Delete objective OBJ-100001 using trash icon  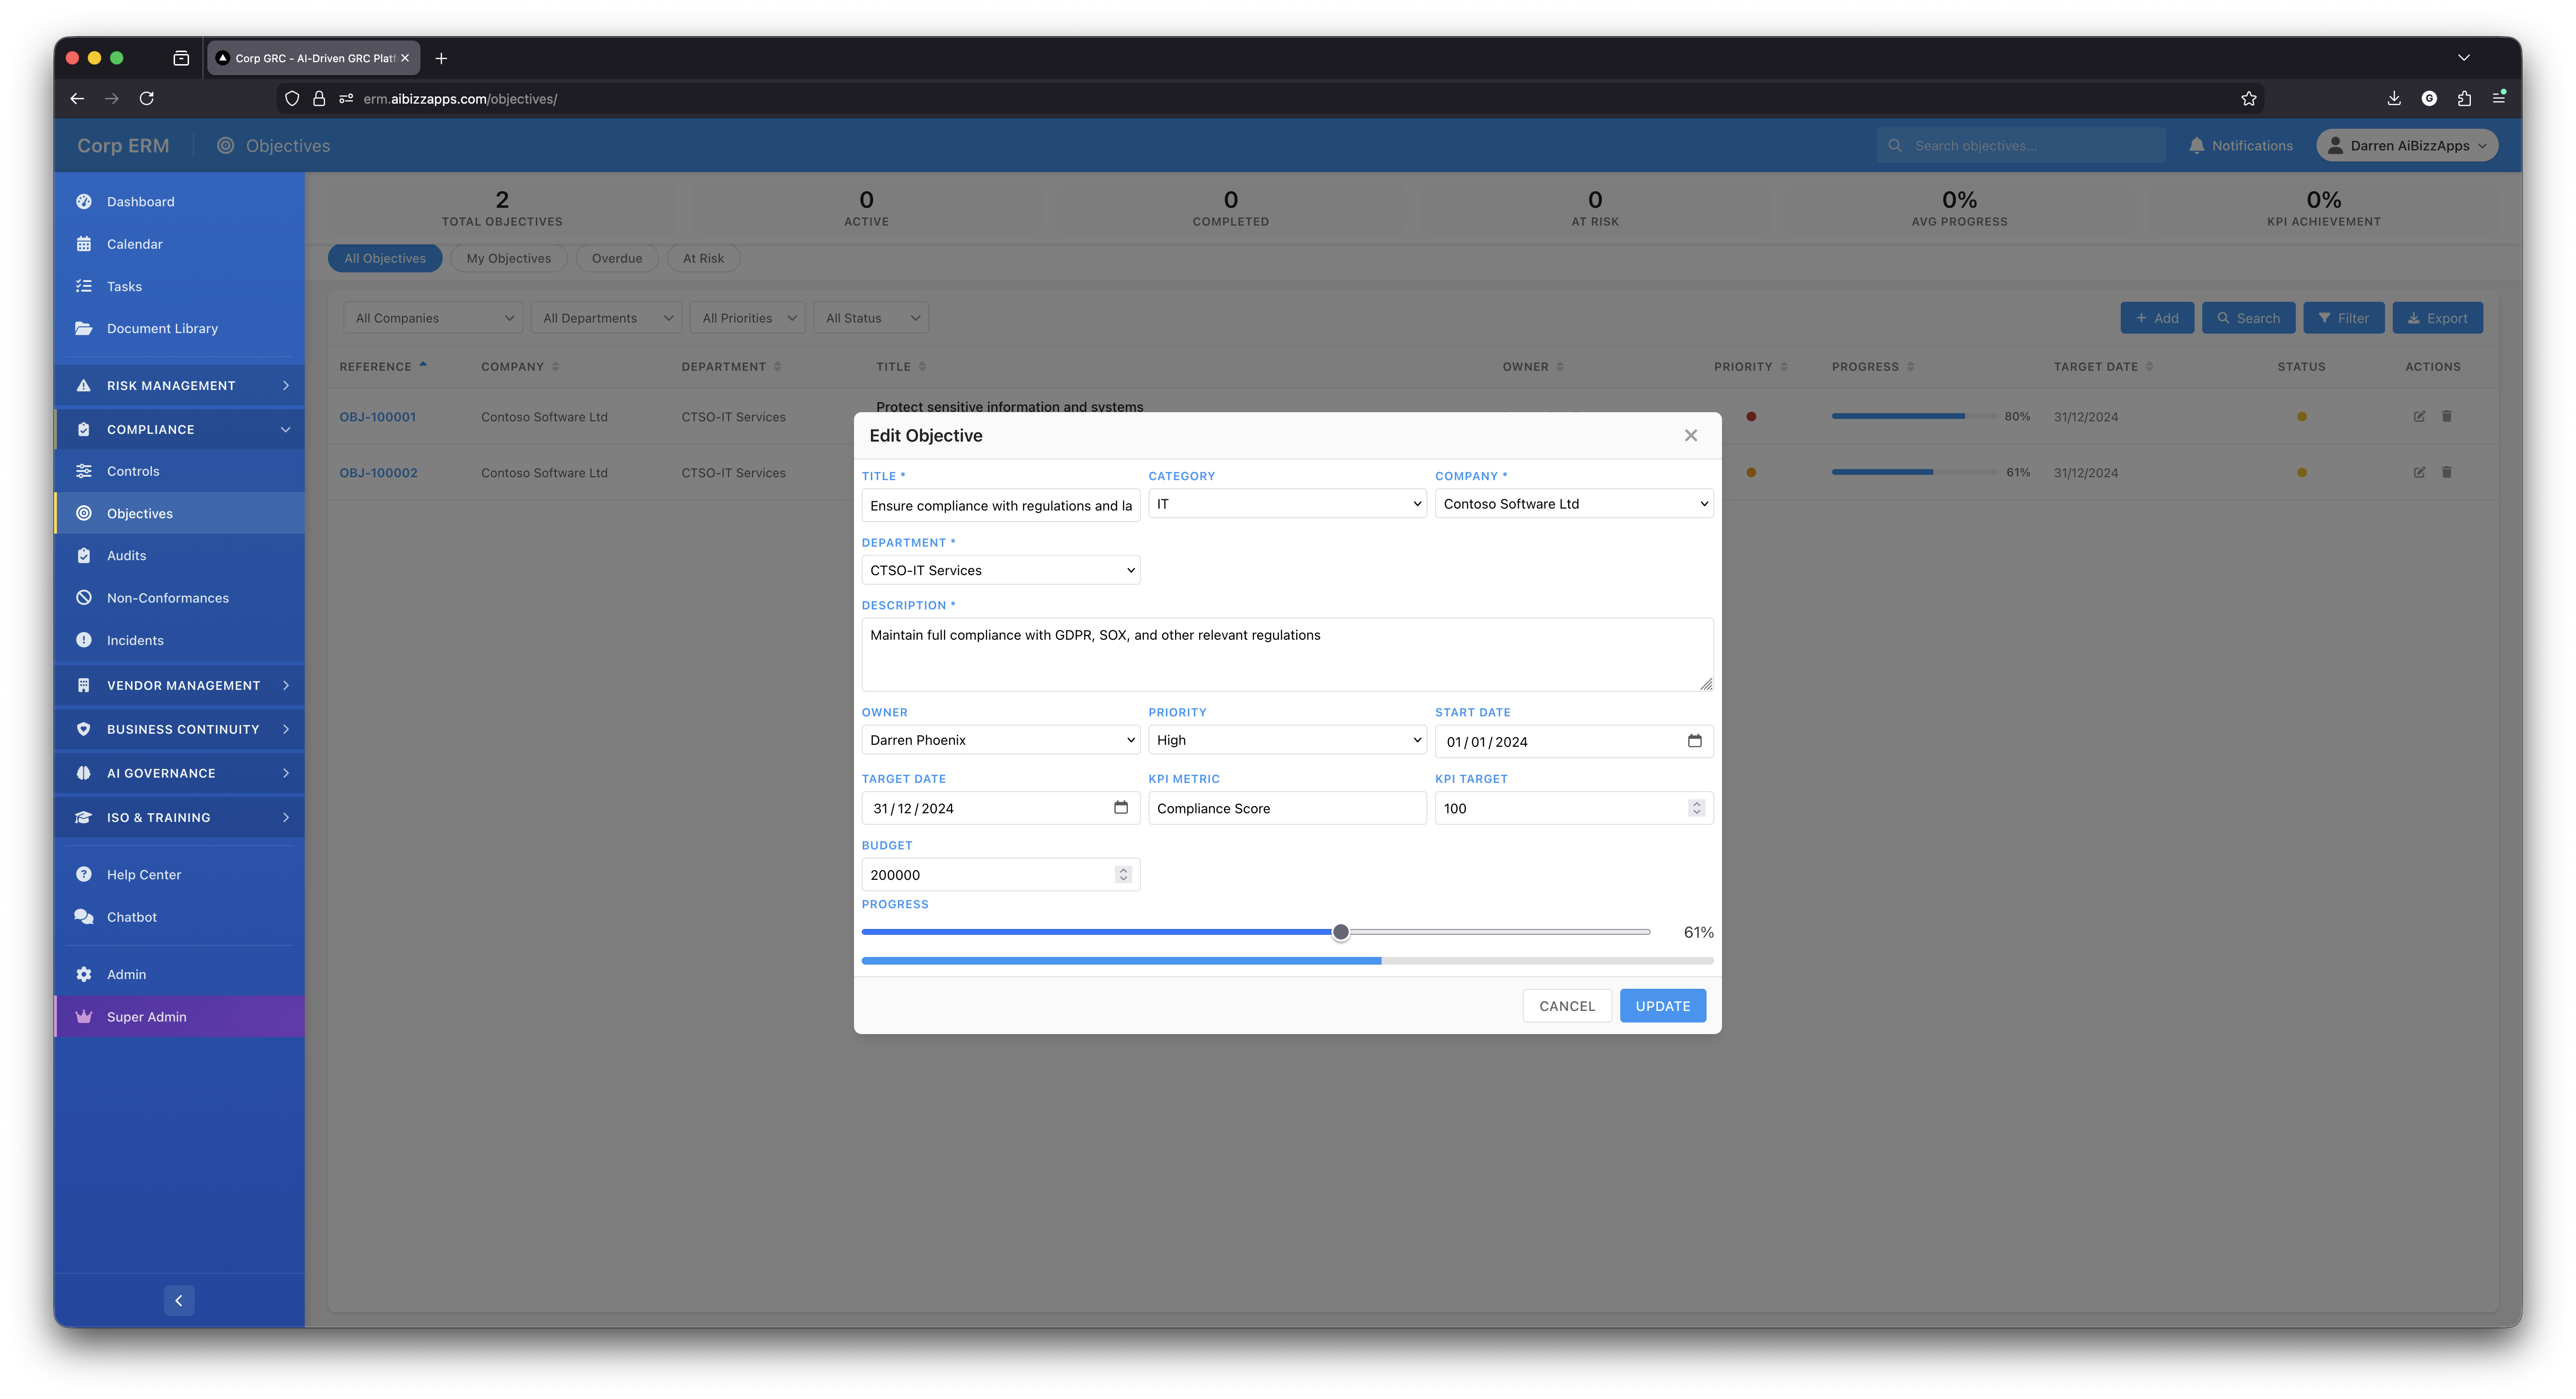click(2446, 416)
